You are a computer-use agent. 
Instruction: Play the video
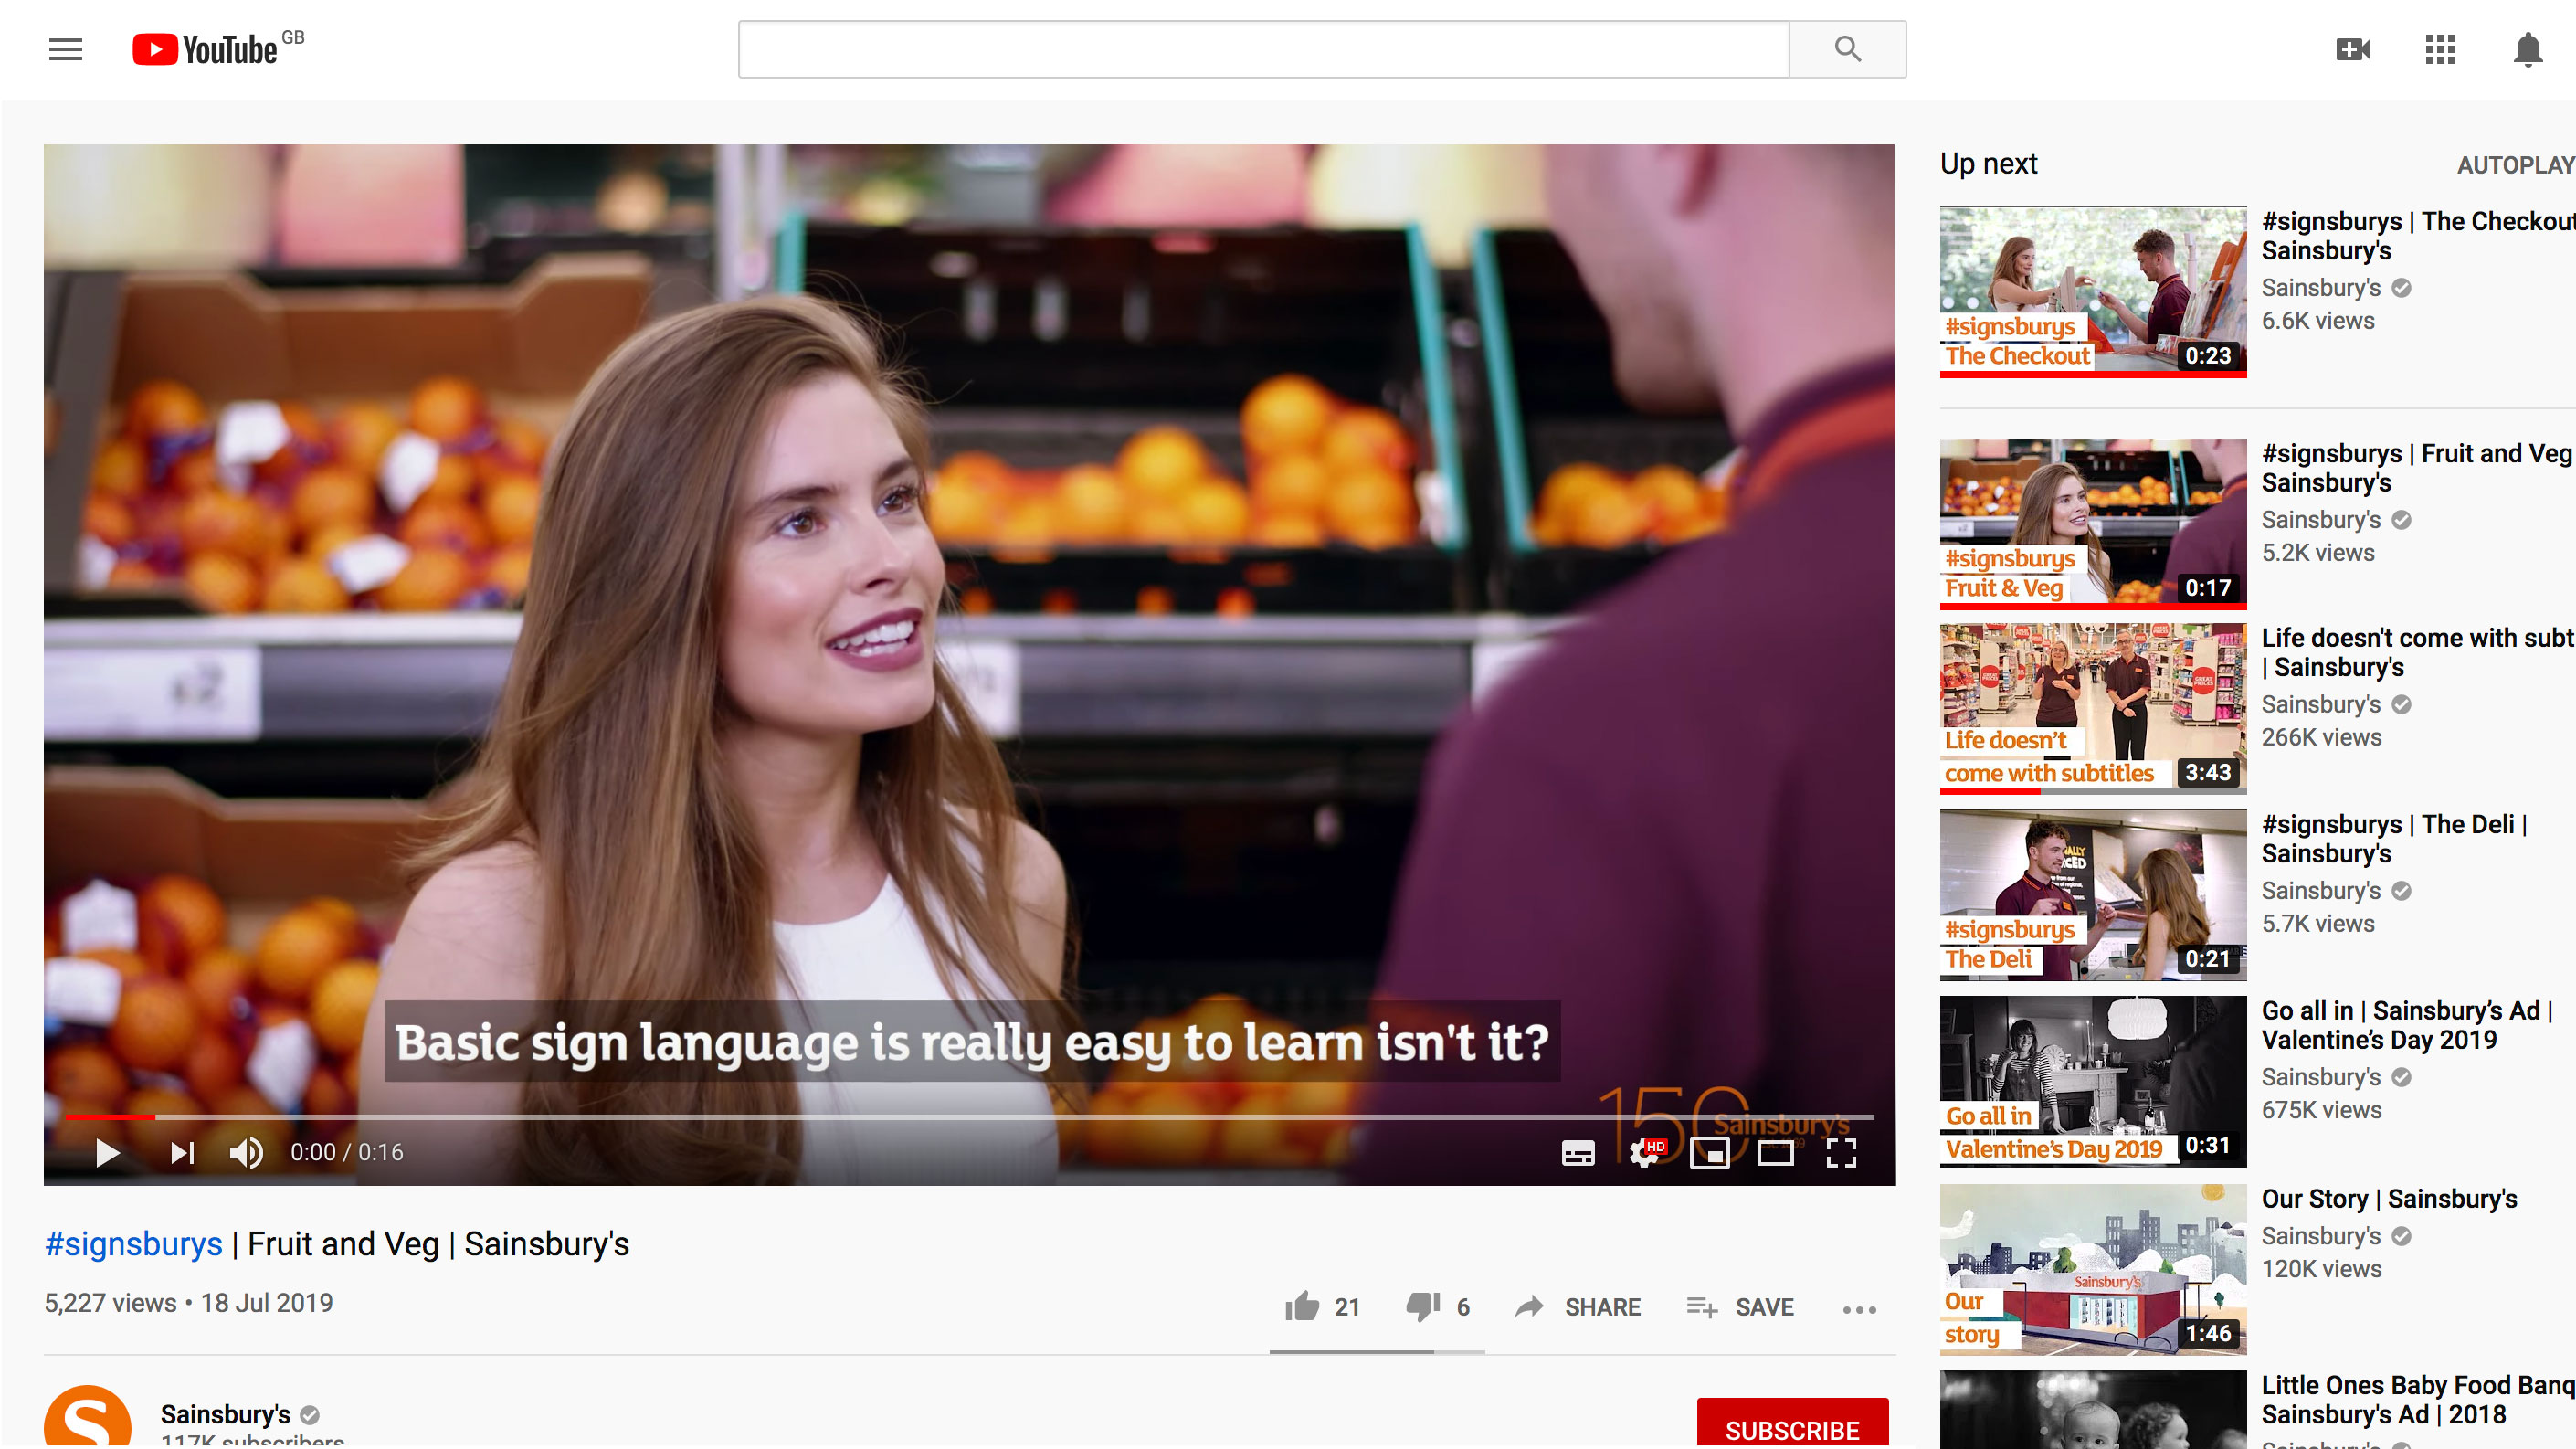107,1153
